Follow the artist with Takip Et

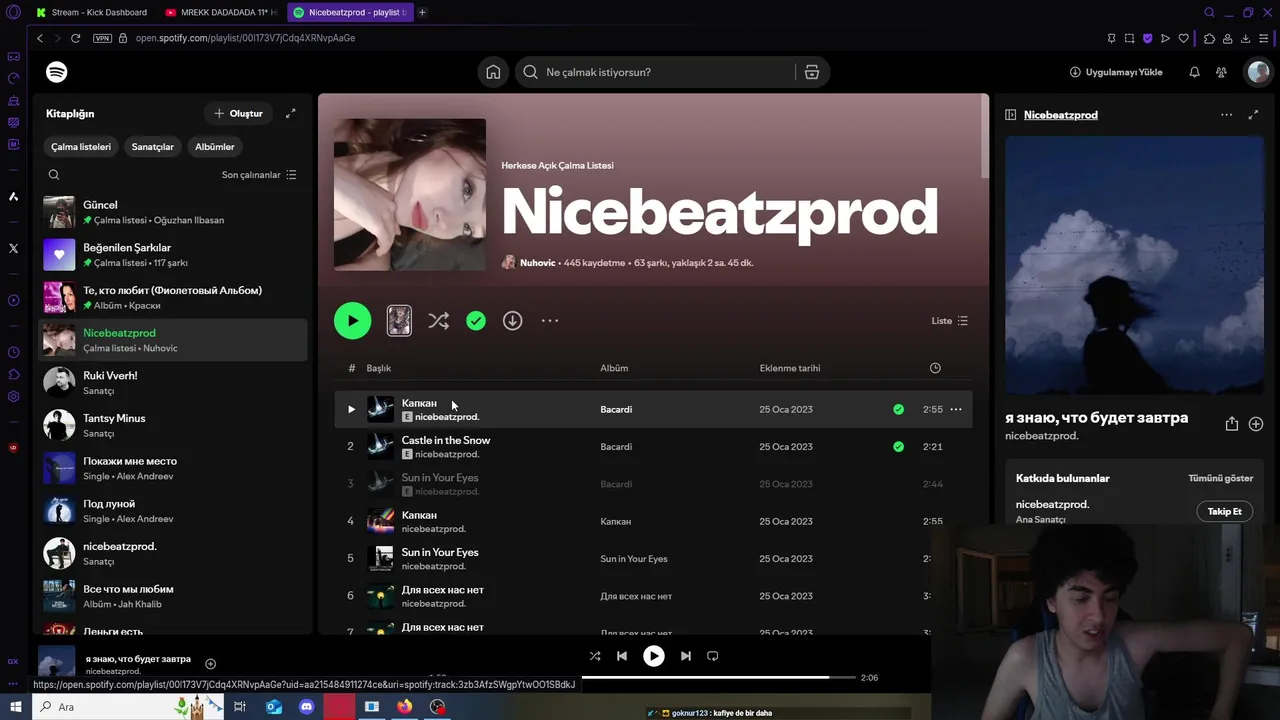tap(1224, 511)
